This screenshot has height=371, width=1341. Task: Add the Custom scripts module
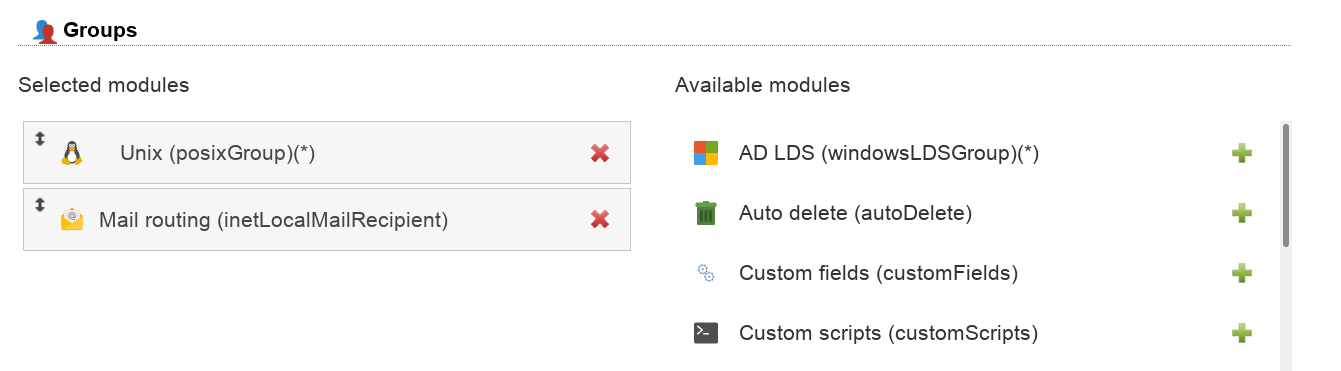coord(1242,333)
